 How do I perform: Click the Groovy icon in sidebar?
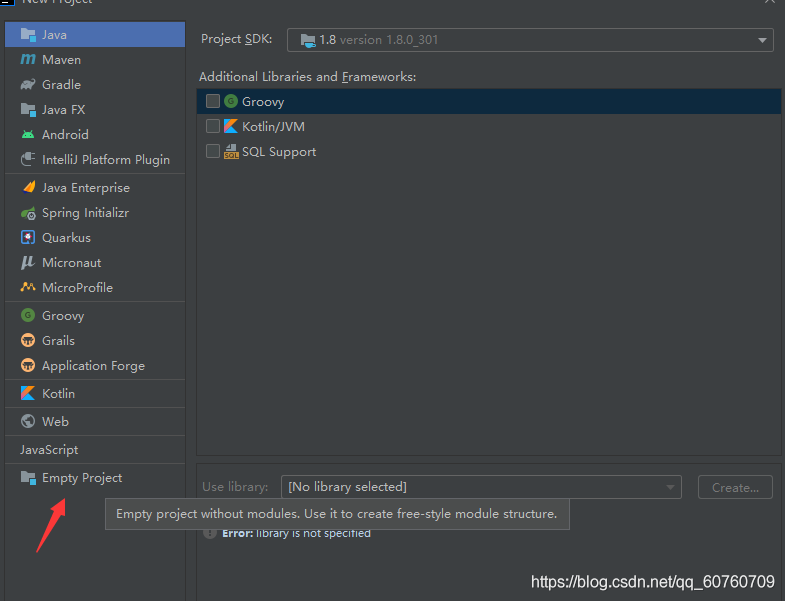28,316
